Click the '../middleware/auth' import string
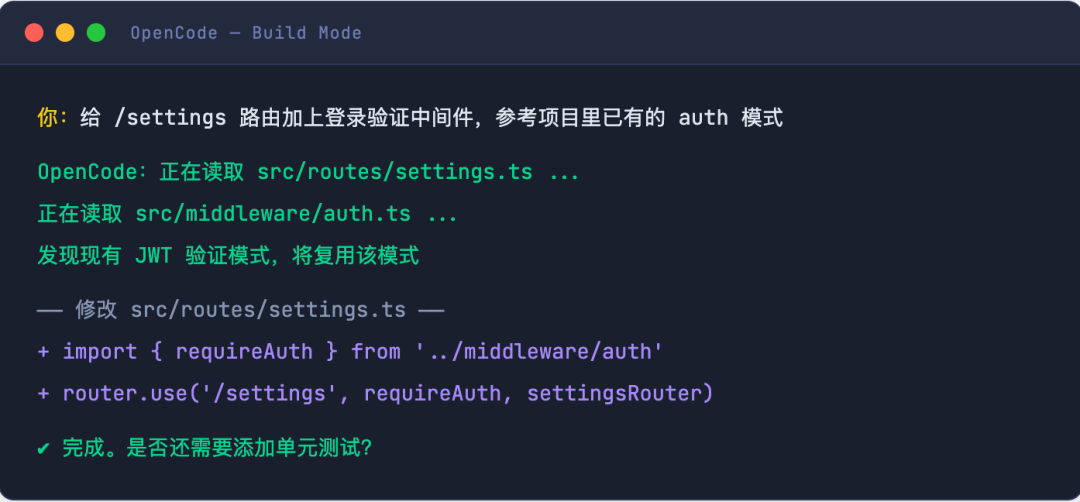 click(x=539, y=352)
